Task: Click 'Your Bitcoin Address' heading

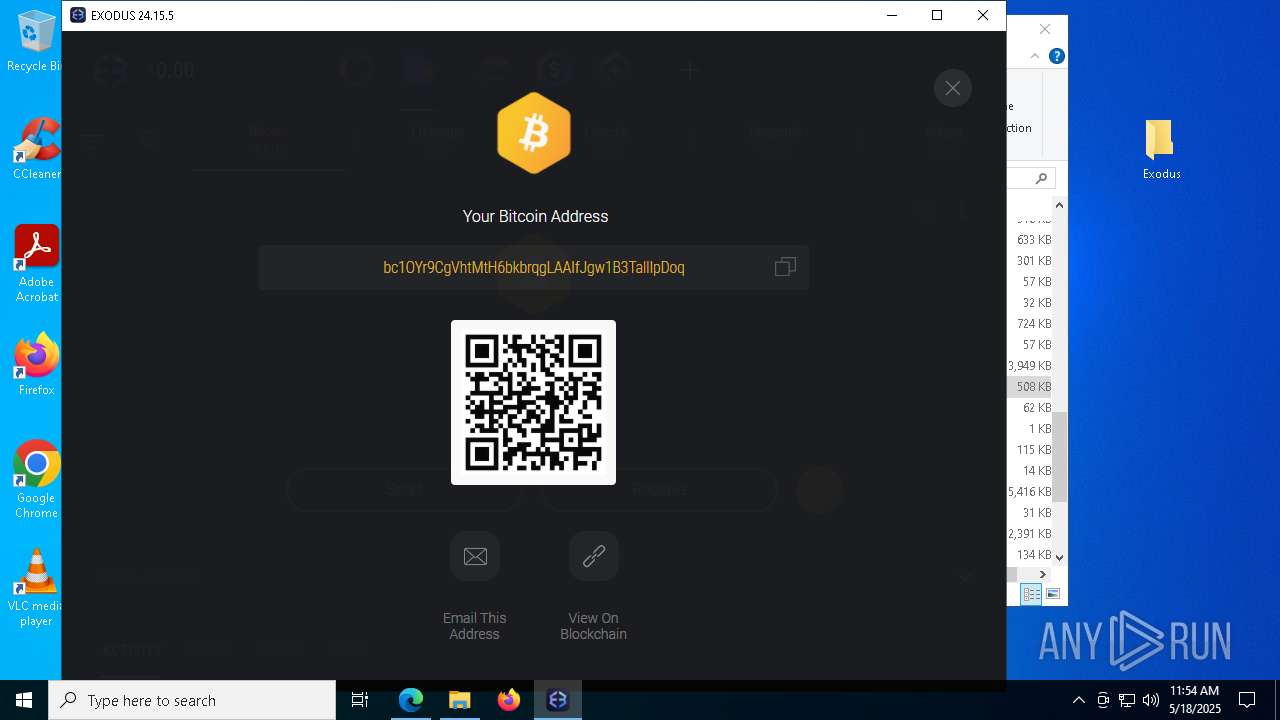Action: pyautogui.click(x=535, y=216)
